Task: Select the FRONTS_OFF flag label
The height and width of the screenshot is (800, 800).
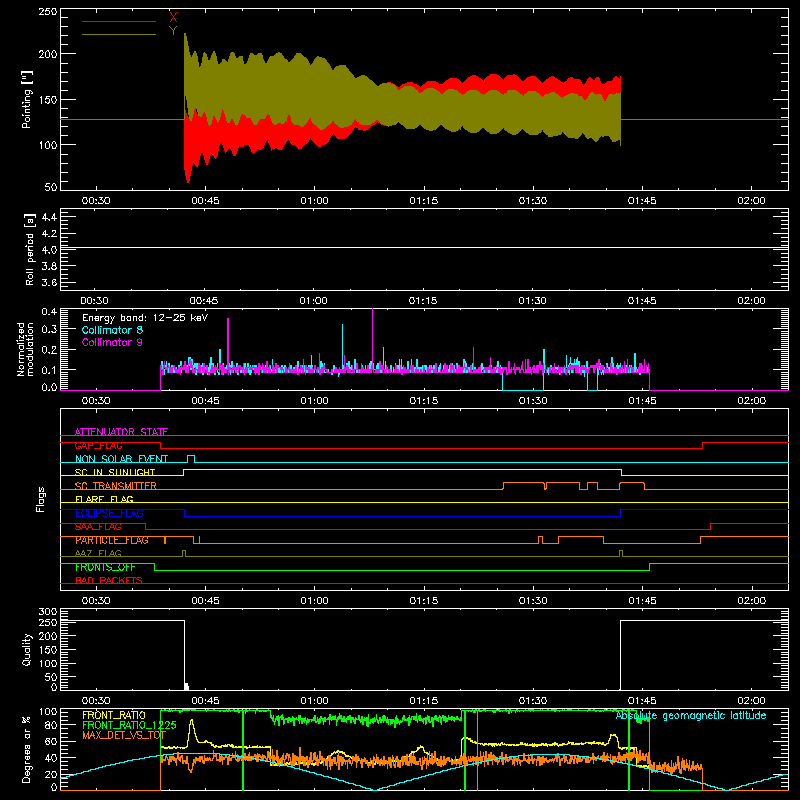Action: (x=105, y=567)
